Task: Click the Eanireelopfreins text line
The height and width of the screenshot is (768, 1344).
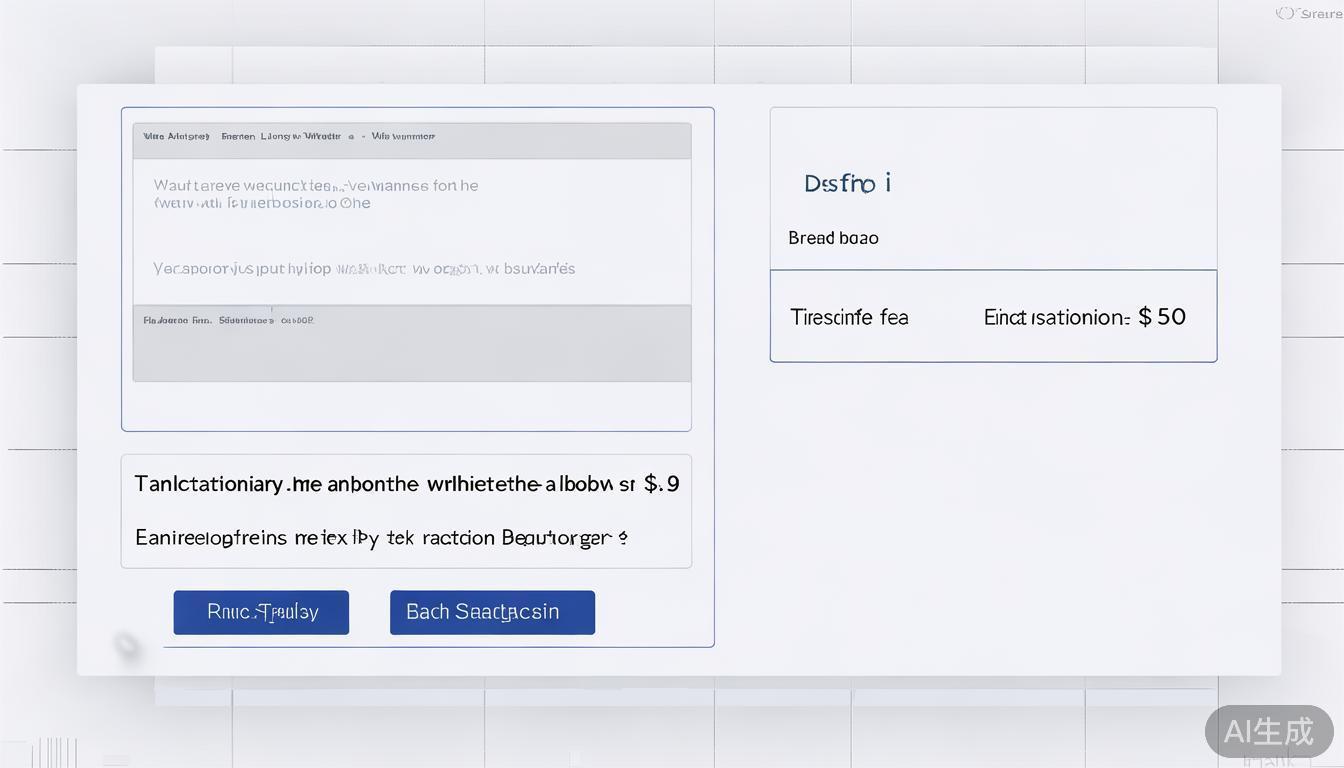Action: point(381,538)
